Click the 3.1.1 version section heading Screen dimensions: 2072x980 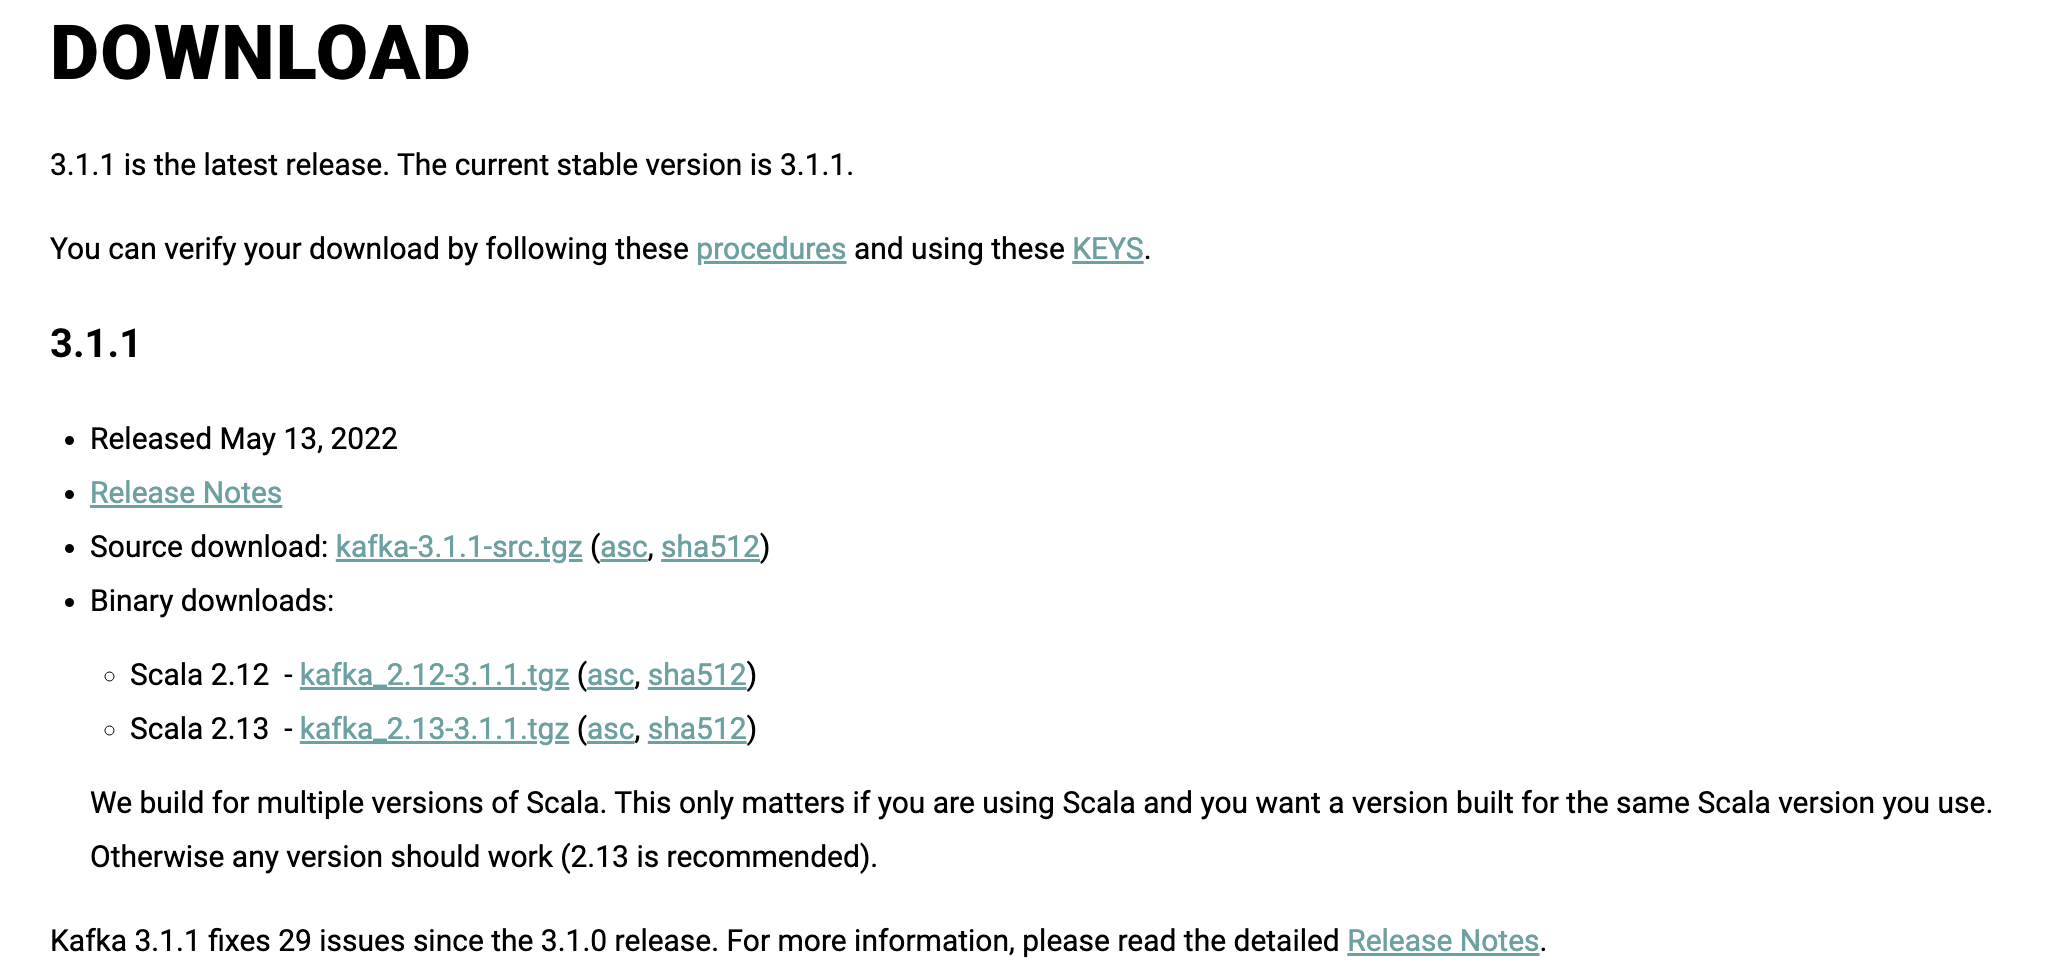click(95, 343)
